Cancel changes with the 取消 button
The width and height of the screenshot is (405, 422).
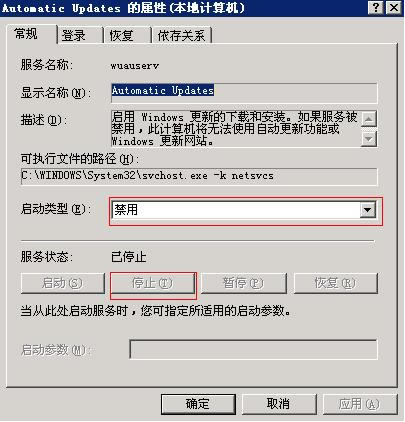point(279,404)
